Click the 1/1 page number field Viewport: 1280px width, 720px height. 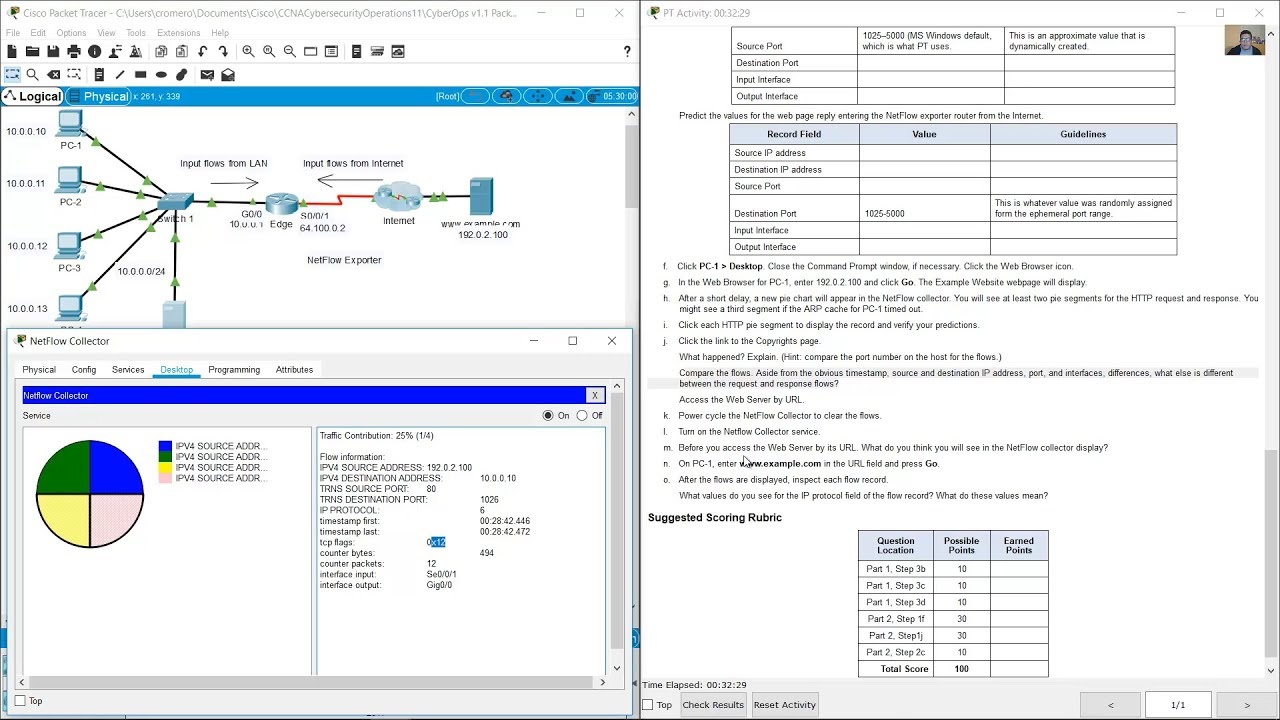(x=1178, y=705)
